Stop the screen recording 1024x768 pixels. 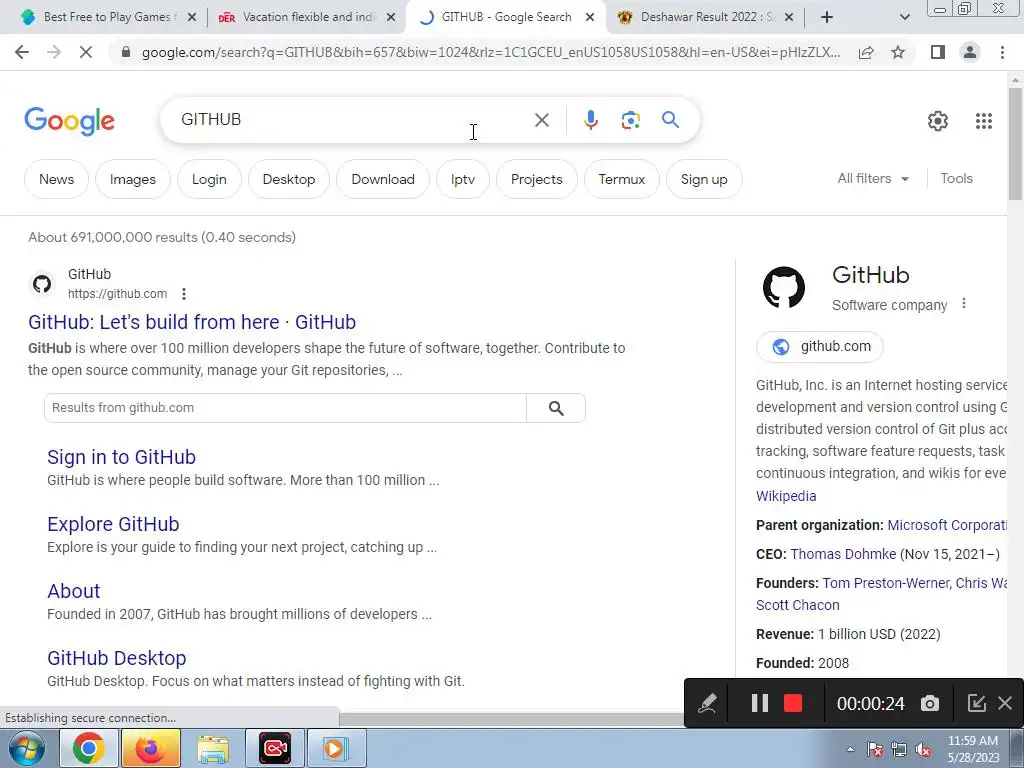pyautogui.click(x=793, y=703)
